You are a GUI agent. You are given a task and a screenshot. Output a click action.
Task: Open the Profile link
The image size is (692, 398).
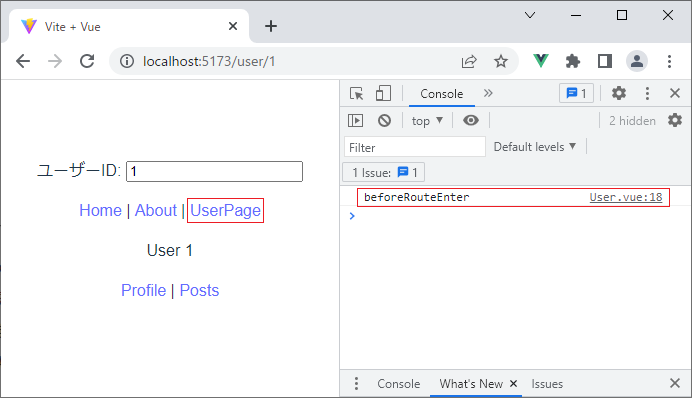[x=143, y=290]
